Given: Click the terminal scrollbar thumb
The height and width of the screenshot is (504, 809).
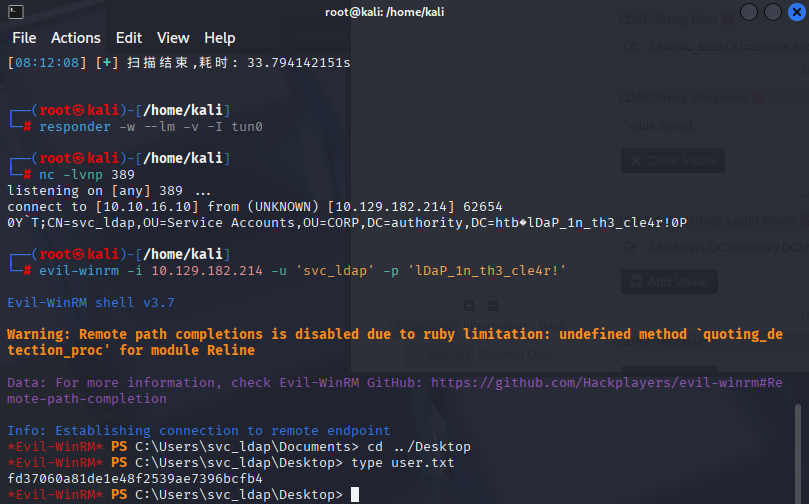Looking at the screenshot, I should [x=798, y=453].
